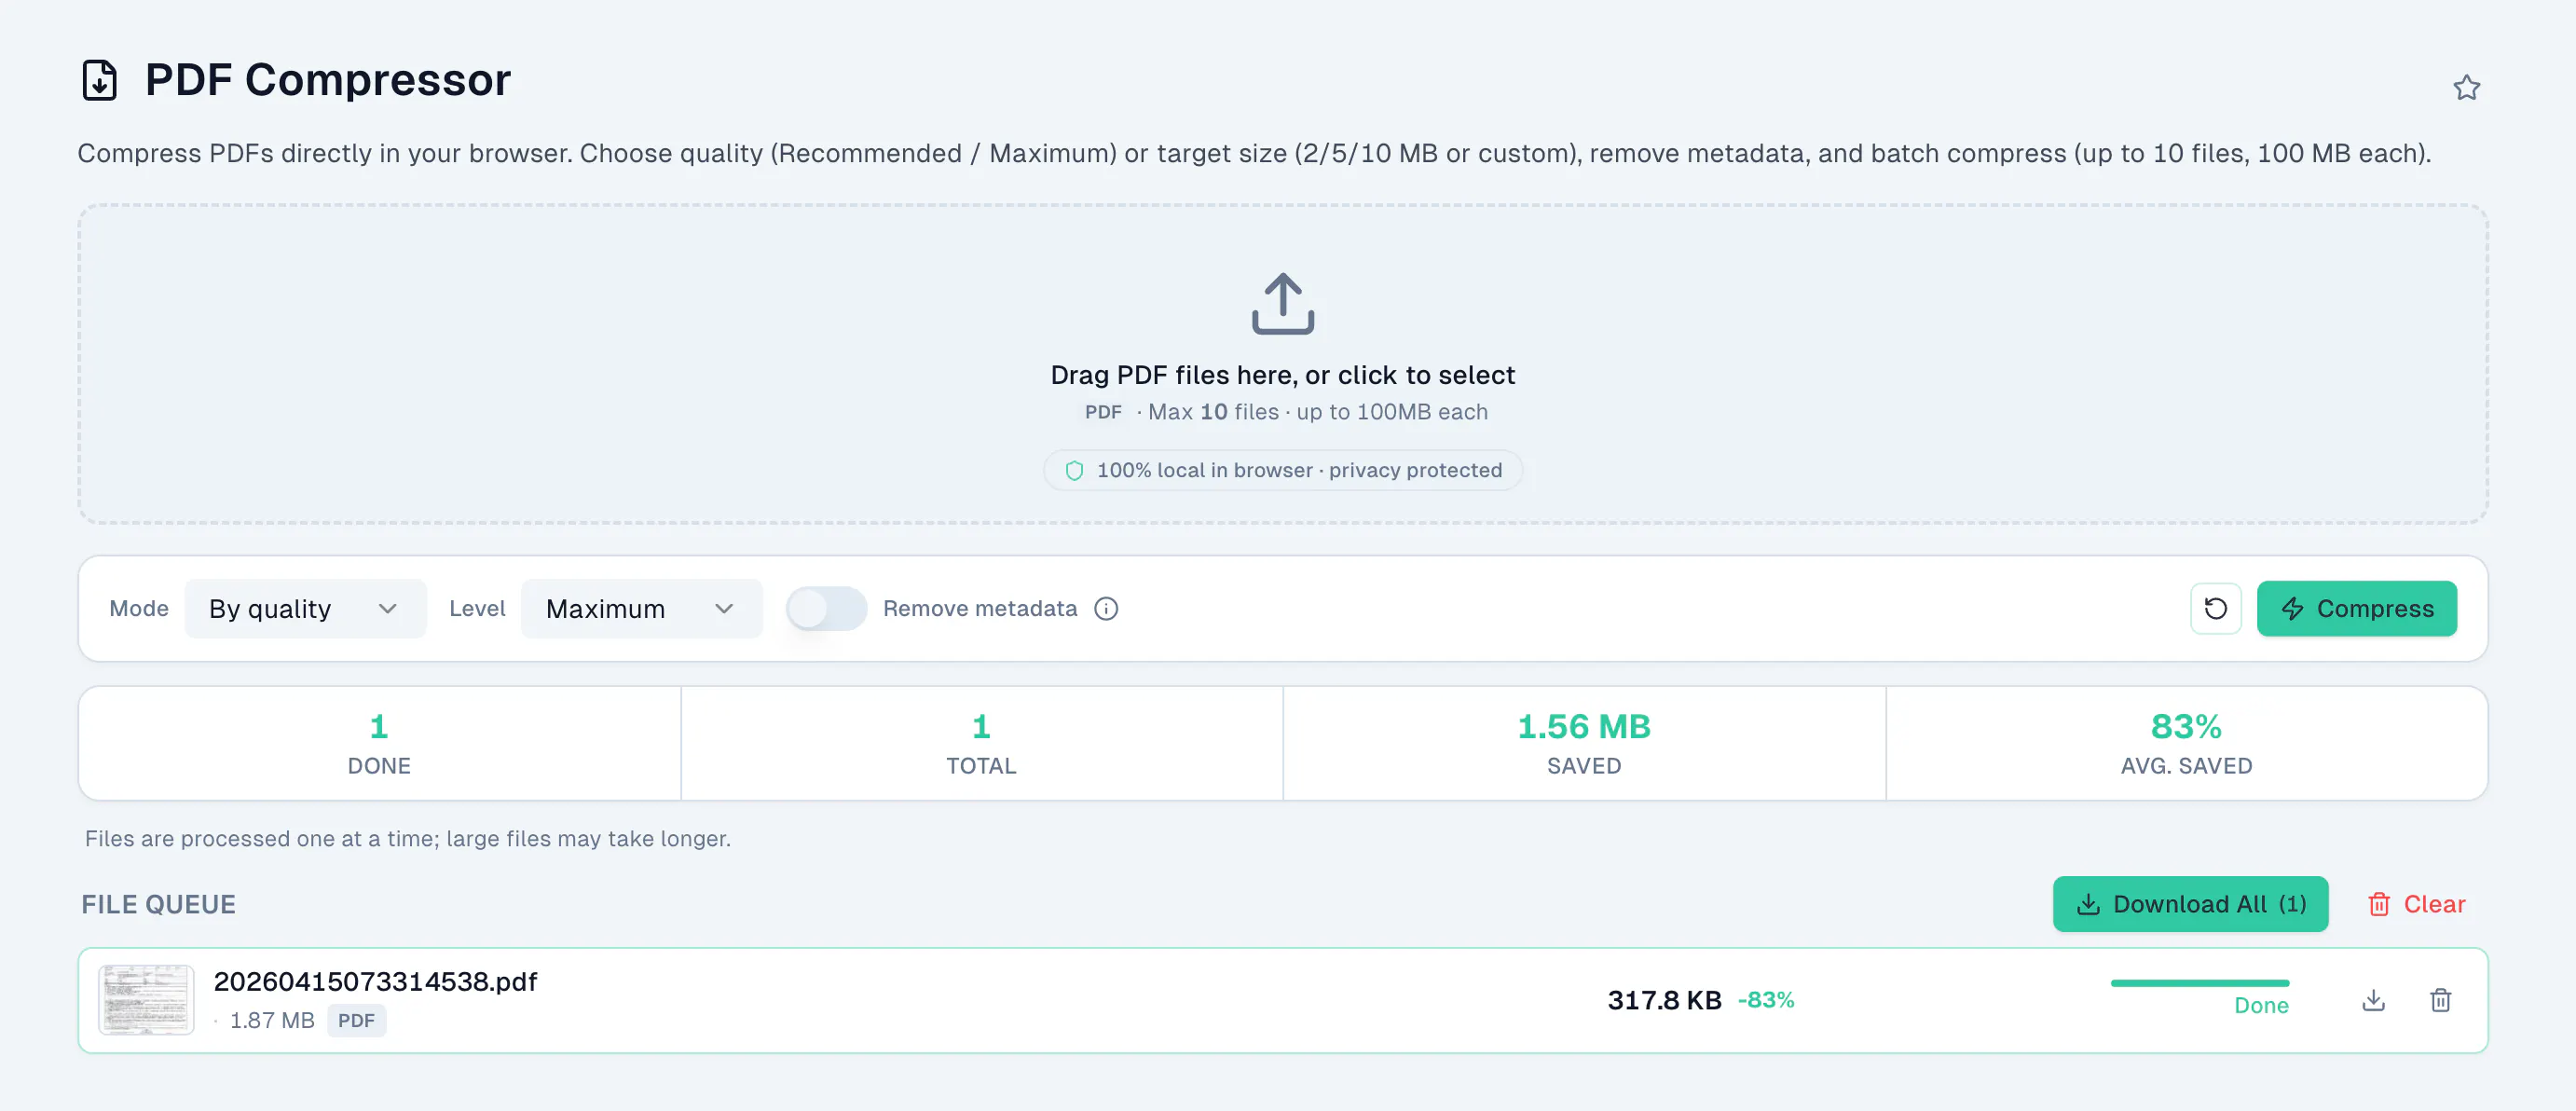The width and height of the screenshot is (2576, 1111).
Task: Click the PDF Compressor file icon
Action: pos(100,80)
